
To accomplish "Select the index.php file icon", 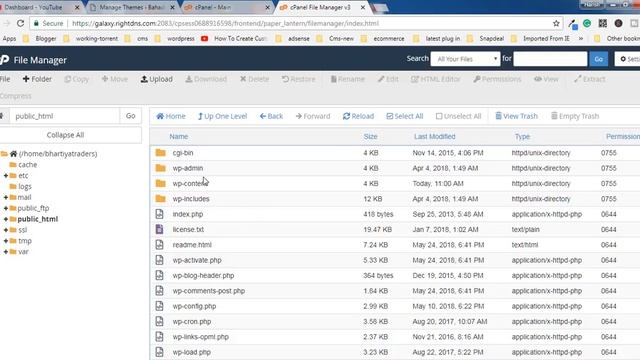I will point(160,214).
